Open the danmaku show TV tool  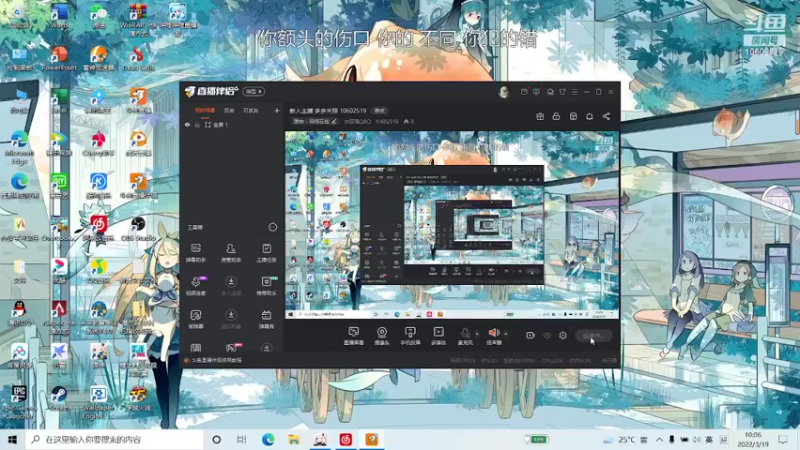coord(266,319)
